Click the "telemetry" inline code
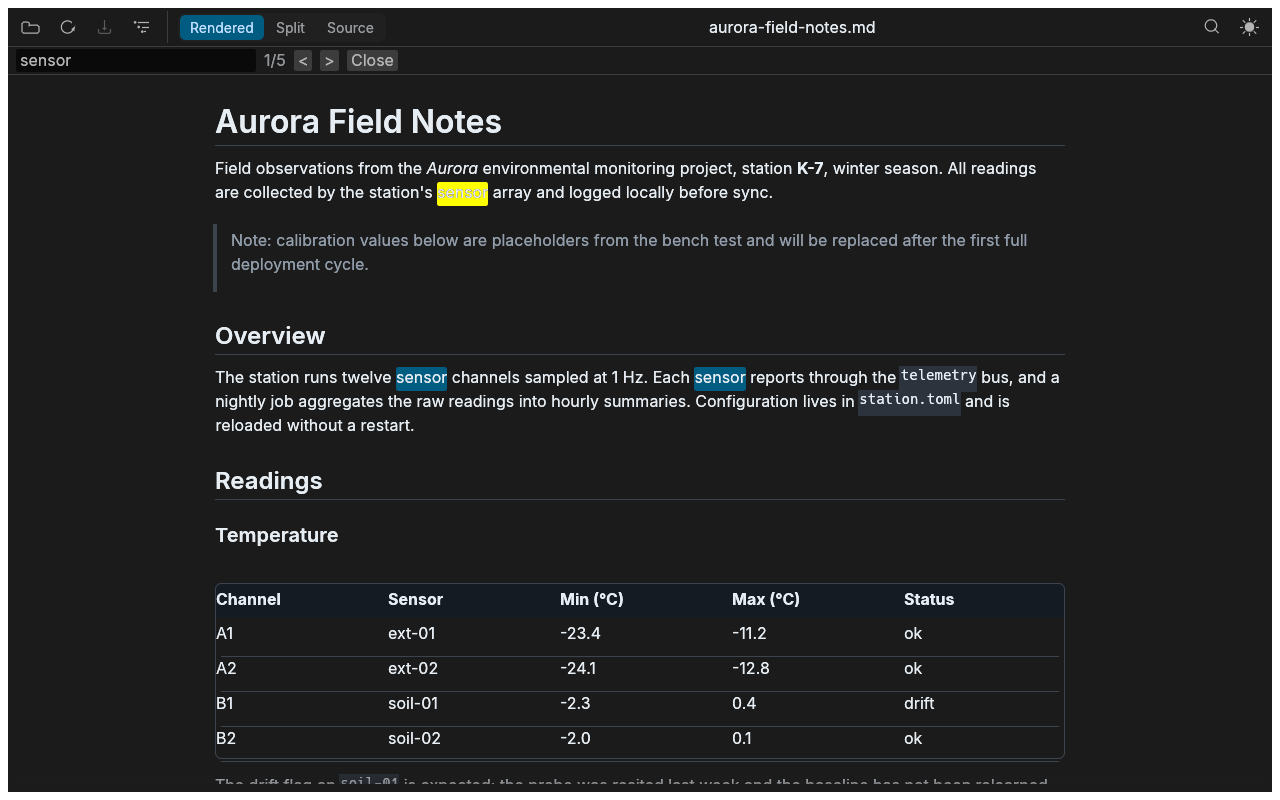Viewport: 1280px width, 800px height. 938,376
